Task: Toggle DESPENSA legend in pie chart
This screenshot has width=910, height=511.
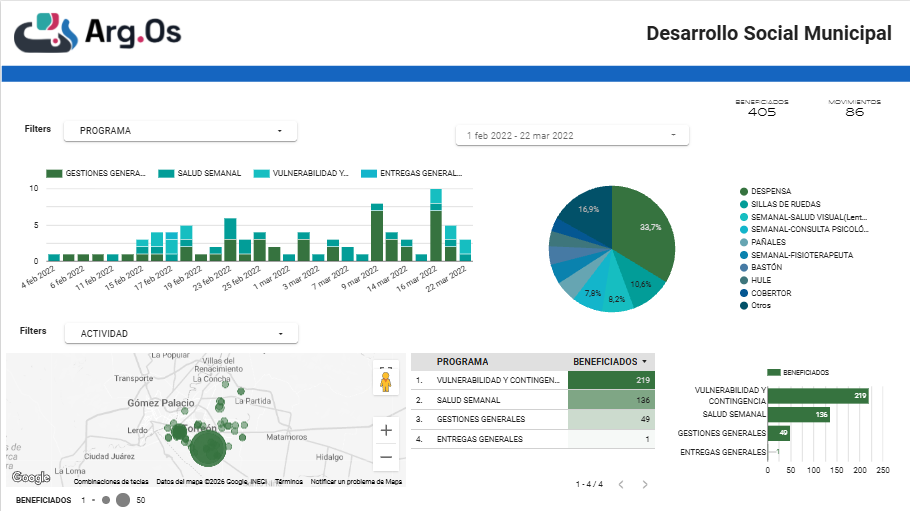Action: [x=765, y=191]
